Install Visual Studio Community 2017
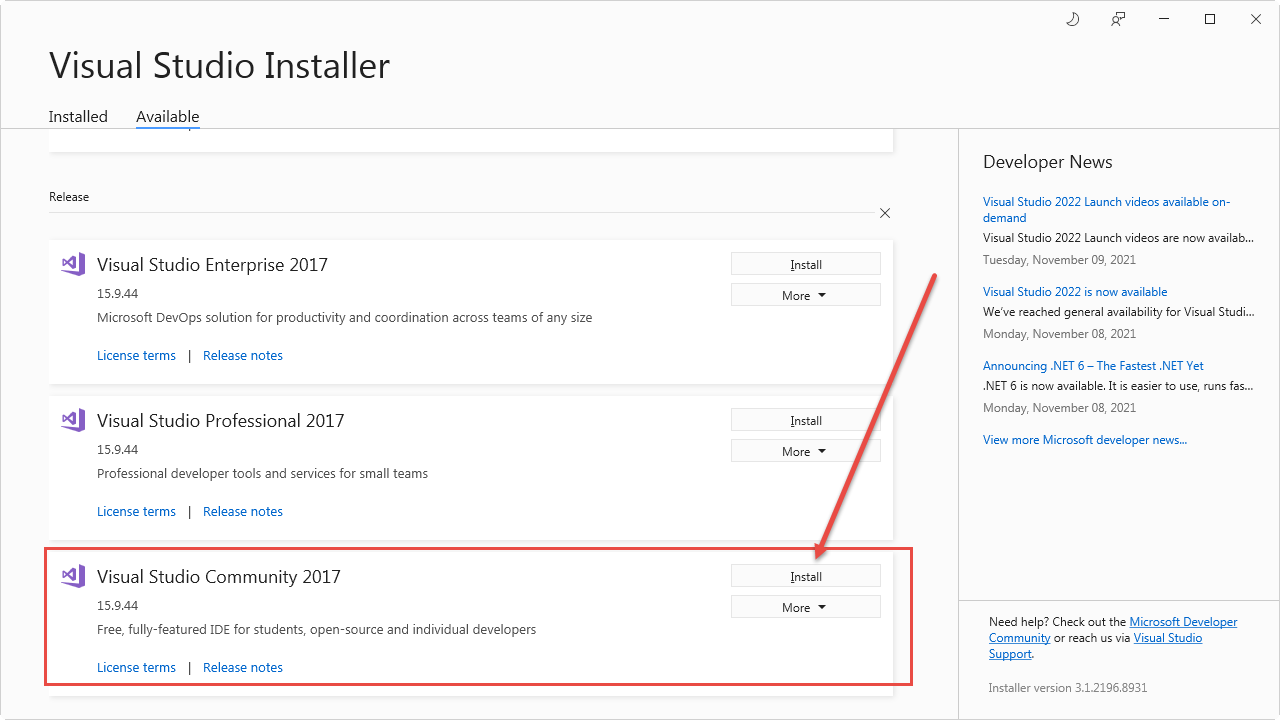Viewport: 1280px width, 720px height. [806, 576]
